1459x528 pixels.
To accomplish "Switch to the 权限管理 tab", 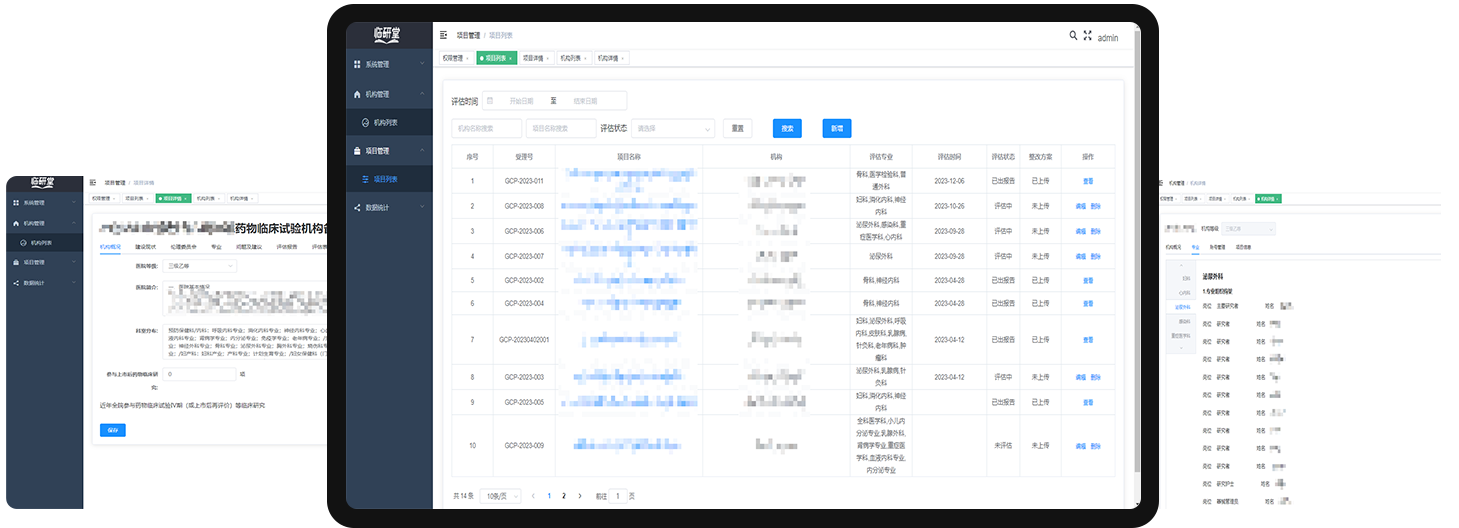I will pos(455,58).
